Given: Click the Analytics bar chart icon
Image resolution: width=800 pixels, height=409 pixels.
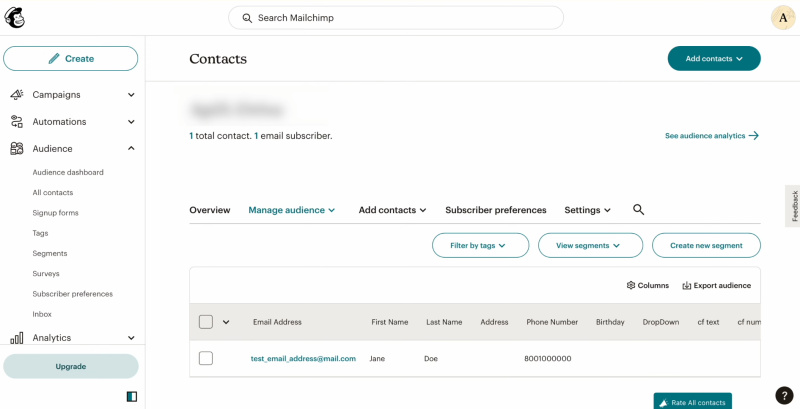Looking at the screenshot, I should click(17, 338).
